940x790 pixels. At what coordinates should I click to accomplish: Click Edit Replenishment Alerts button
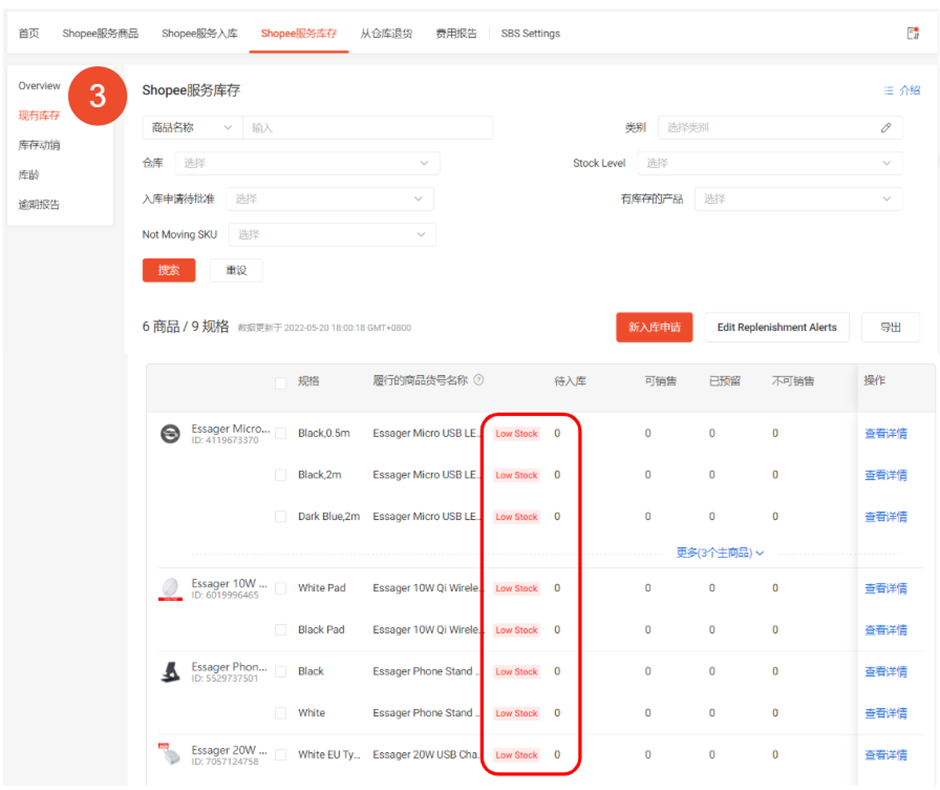[776, 327]
